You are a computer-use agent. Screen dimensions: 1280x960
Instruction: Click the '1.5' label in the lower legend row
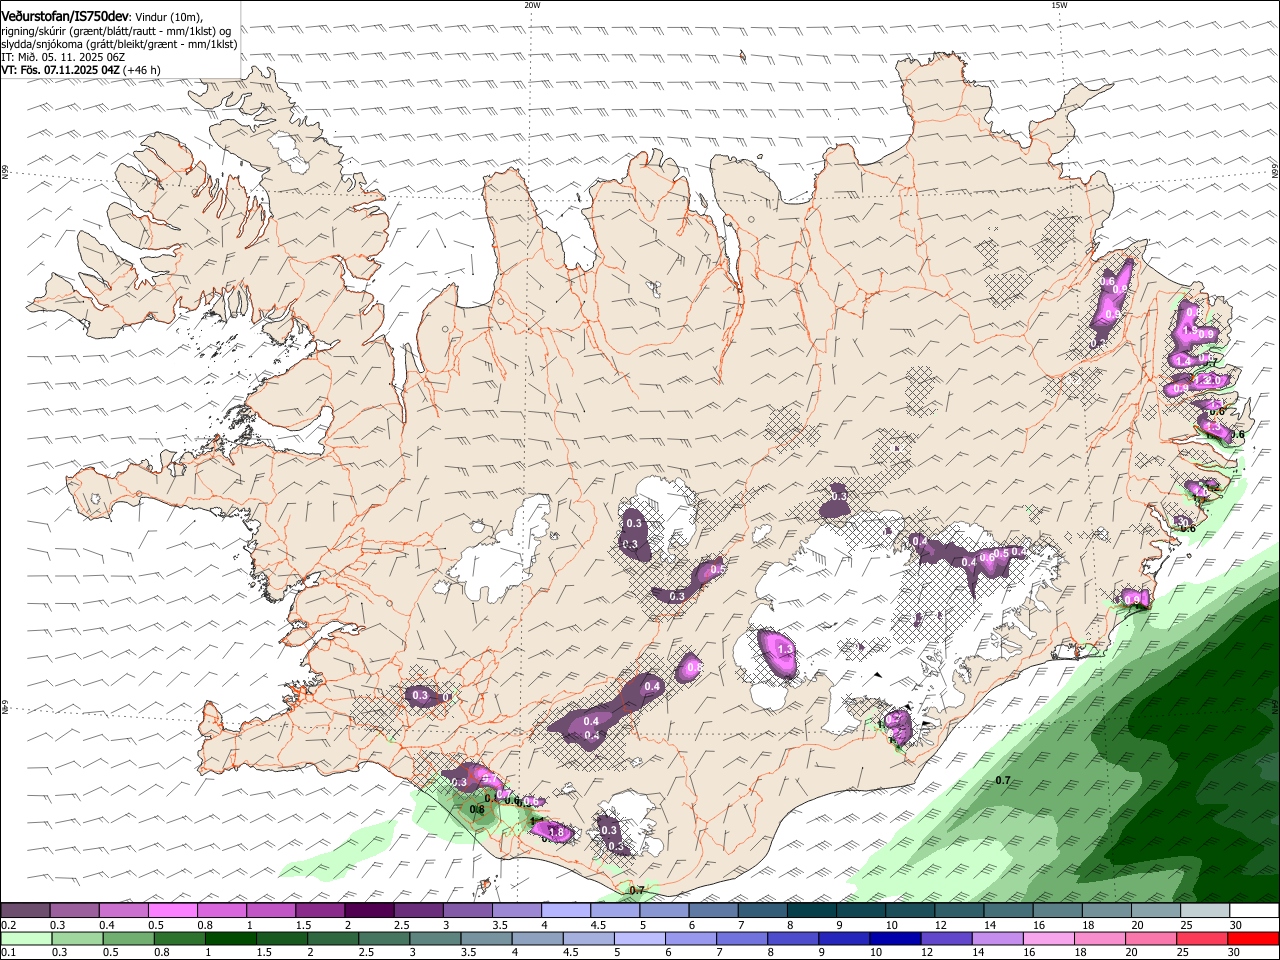click(264, 954)
